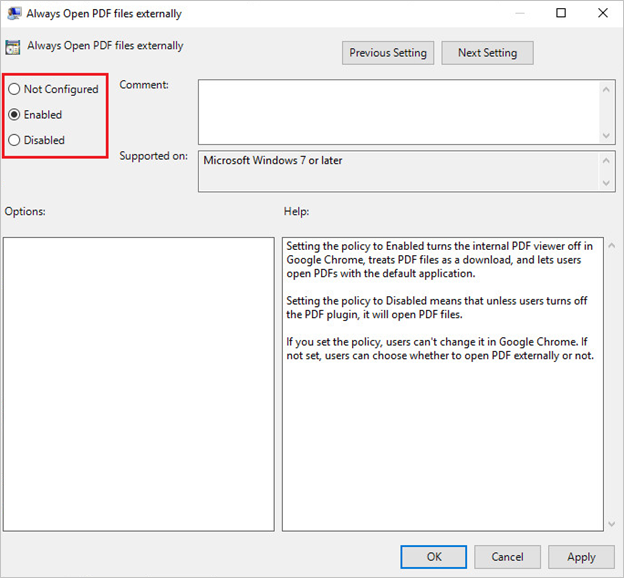Click the Apply button

tap(581, 557)
